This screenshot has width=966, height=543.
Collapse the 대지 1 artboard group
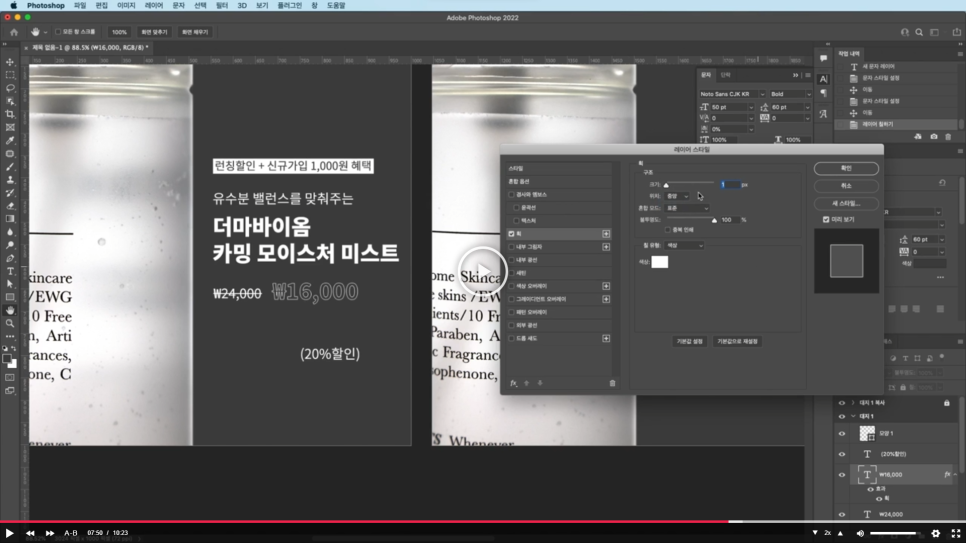[x=853, y=417]
